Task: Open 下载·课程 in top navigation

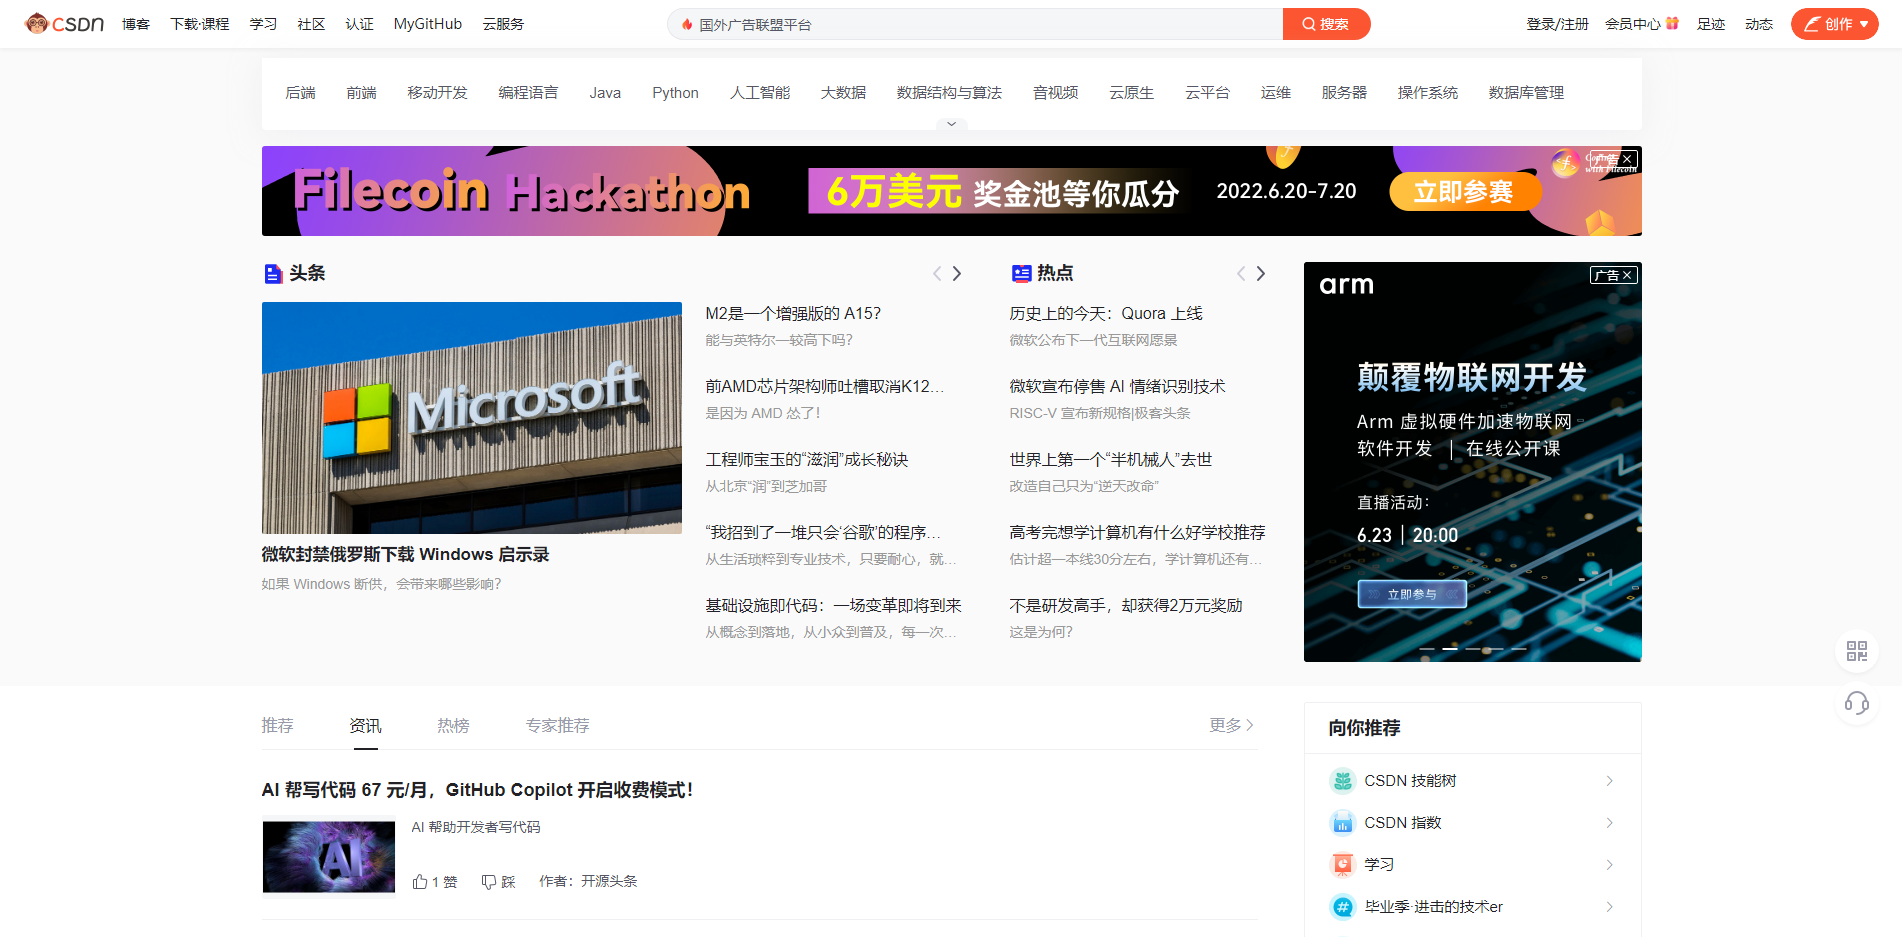Action: [x=200, y=24]
